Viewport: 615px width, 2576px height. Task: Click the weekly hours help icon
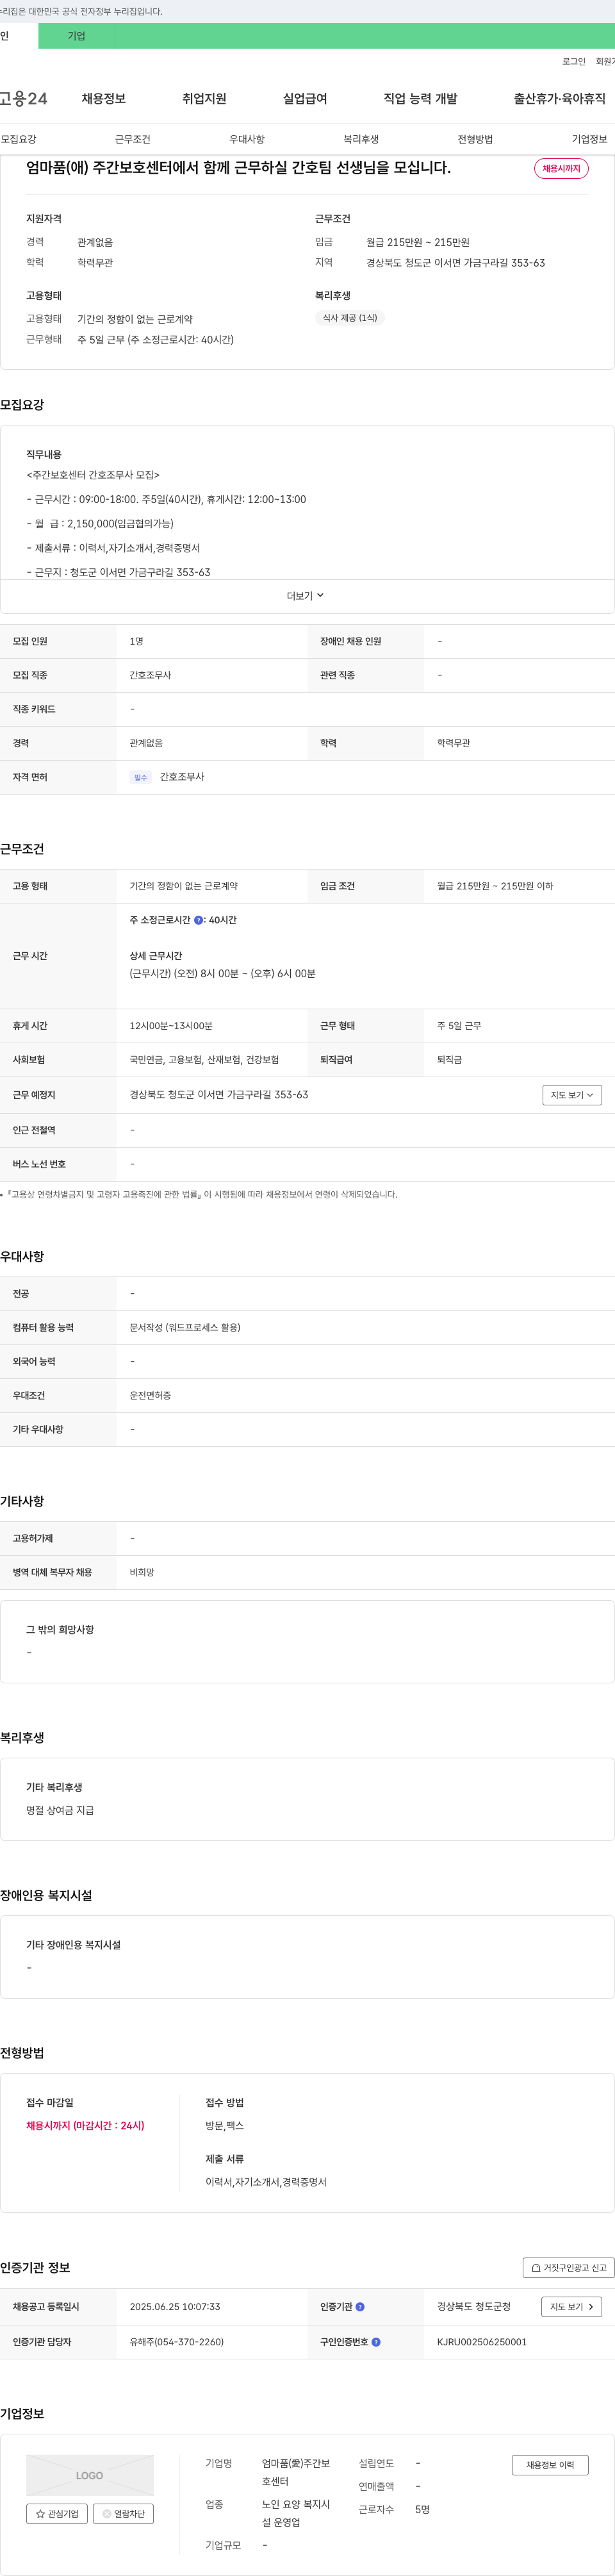pos(198,920)
